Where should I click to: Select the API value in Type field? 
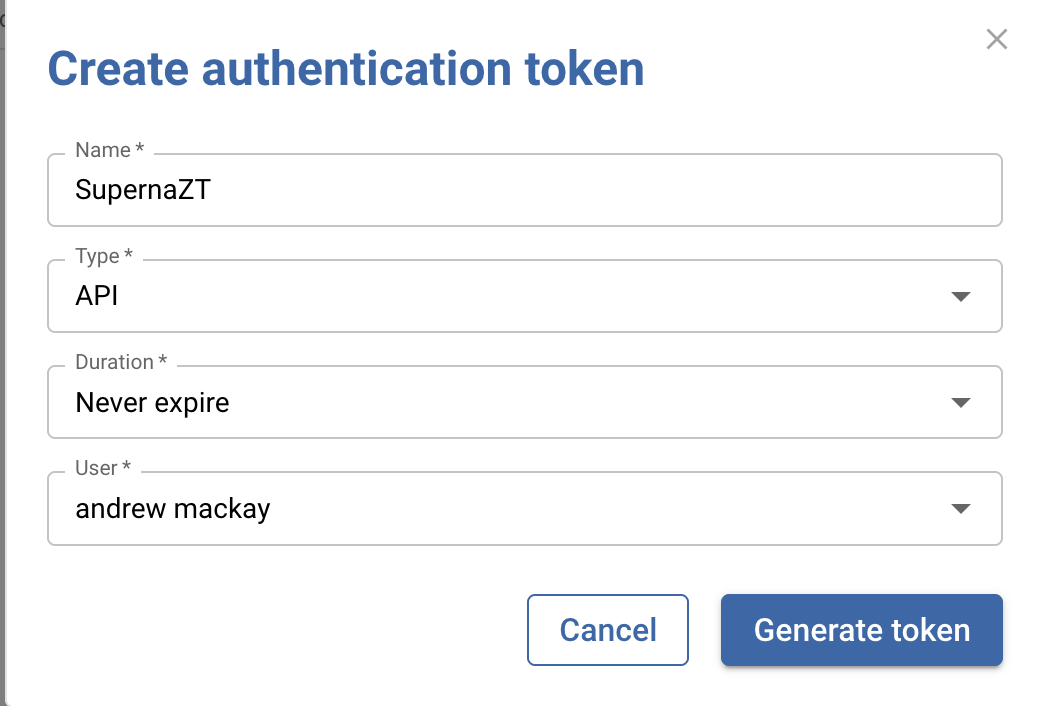pyautogui.click(x=97, y=297)
